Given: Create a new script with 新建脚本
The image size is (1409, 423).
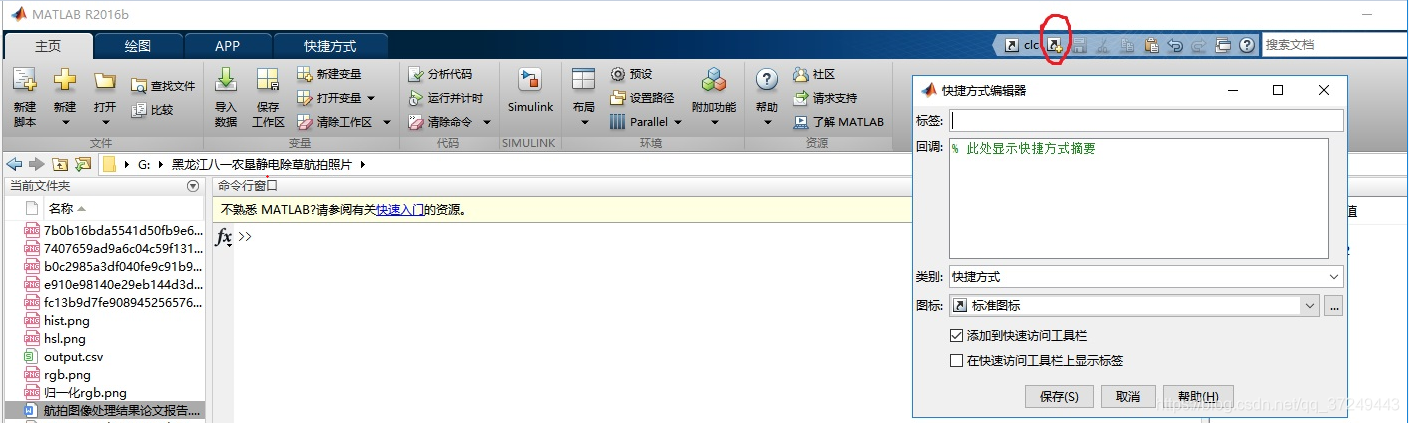Looking at the screenshot, I should (25, 98).
